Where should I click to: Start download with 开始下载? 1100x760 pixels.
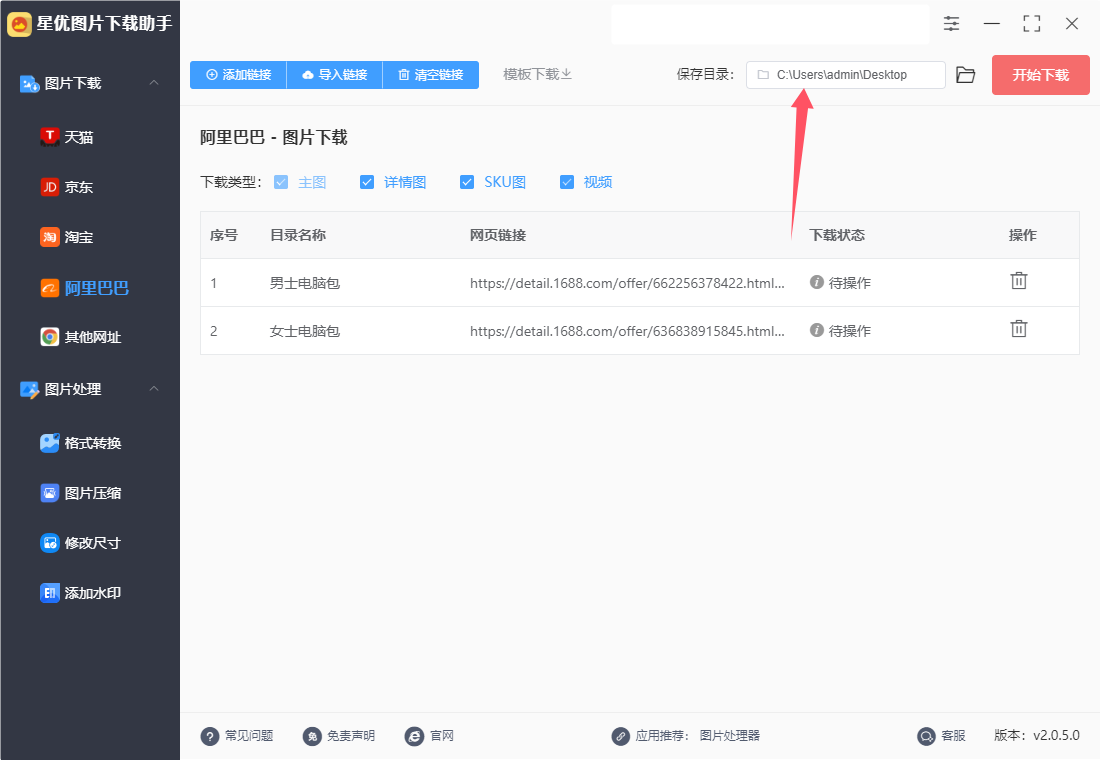tap(1040, 75)
